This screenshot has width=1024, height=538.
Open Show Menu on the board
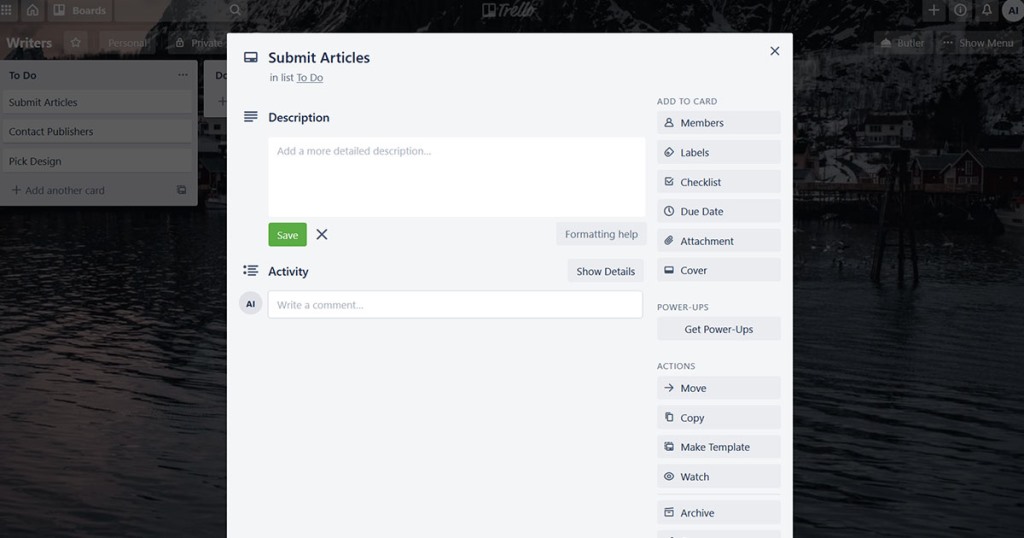[977, 43]
